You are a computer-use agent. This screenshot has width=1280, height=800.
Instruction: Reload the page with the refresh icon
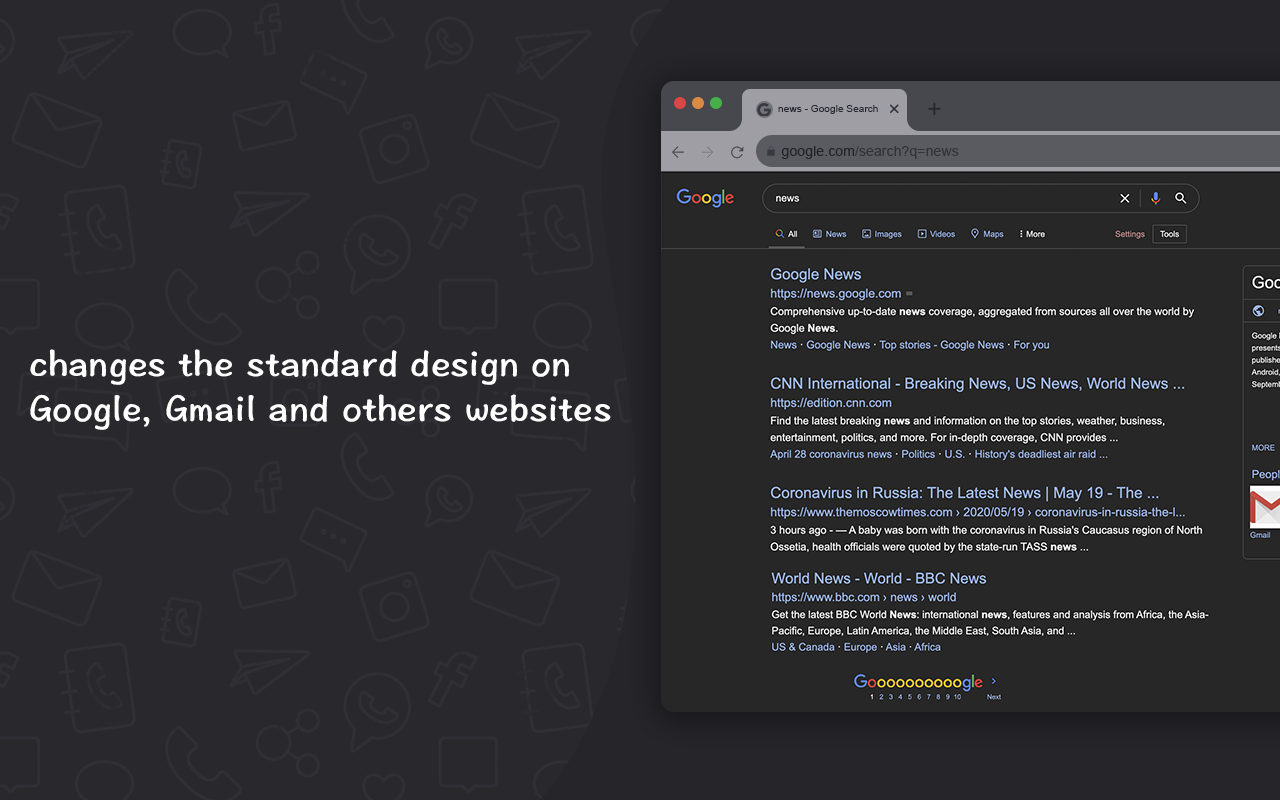737,152
